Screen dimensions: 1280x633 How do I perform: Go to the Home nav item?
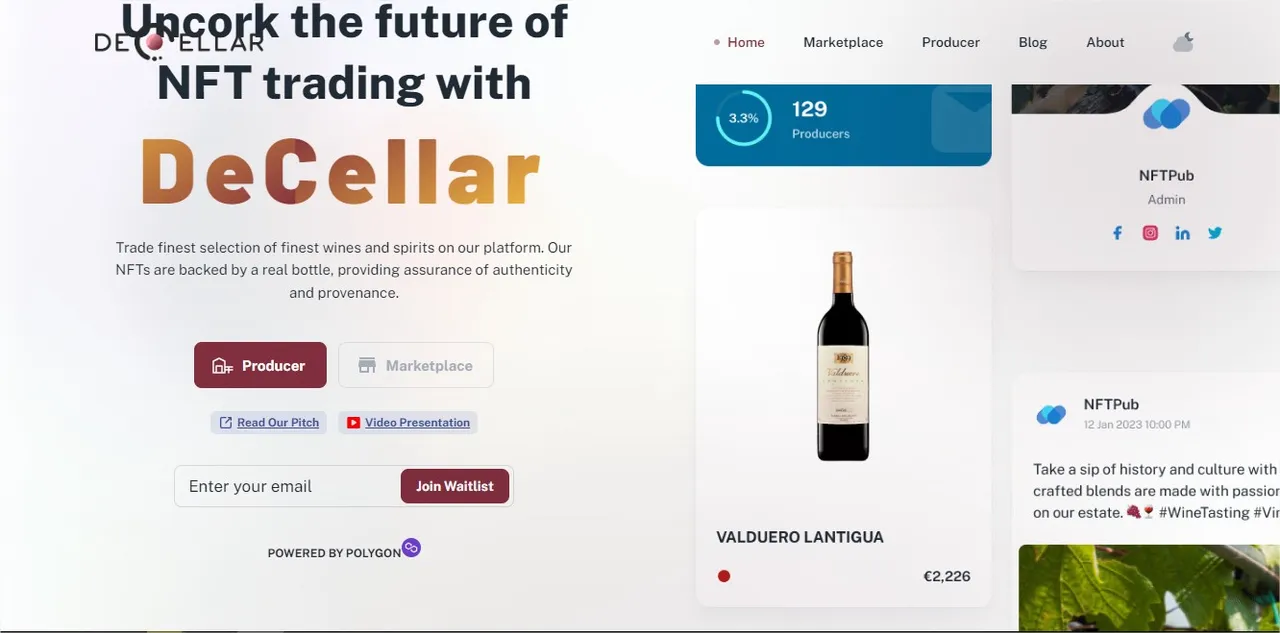coord(745,42)
